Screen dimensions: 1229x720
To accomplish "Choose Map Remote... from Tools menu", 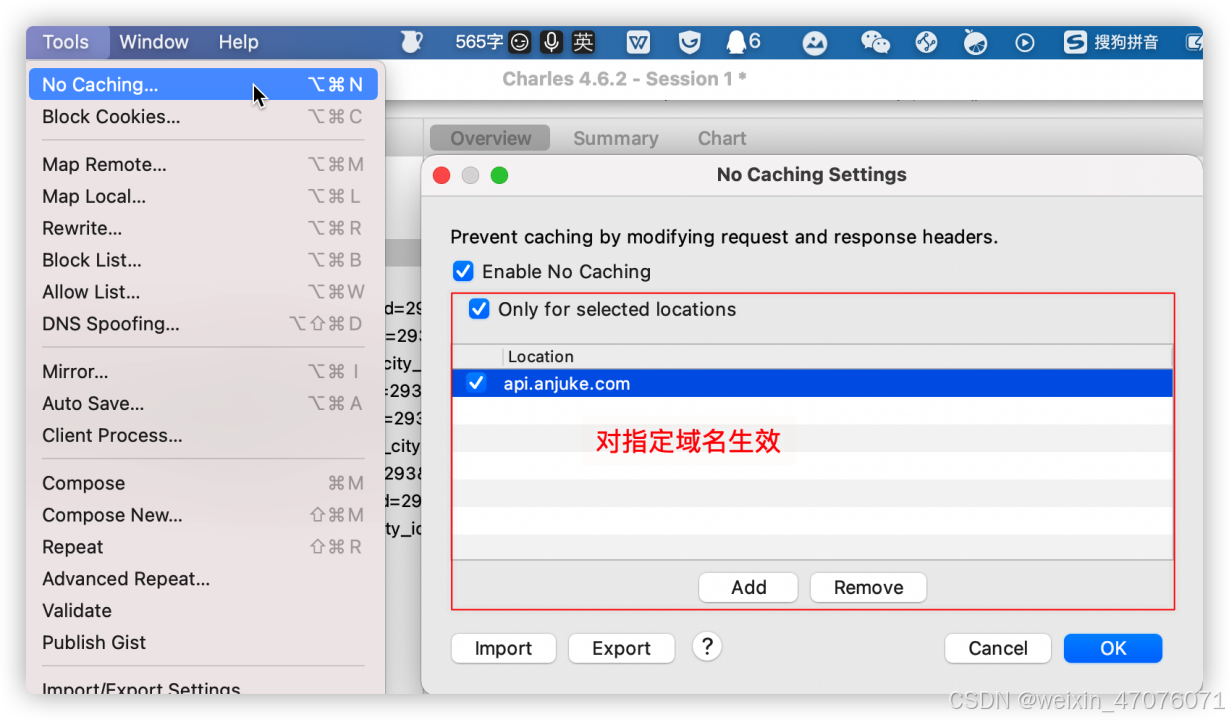I will tap(203, 165).
